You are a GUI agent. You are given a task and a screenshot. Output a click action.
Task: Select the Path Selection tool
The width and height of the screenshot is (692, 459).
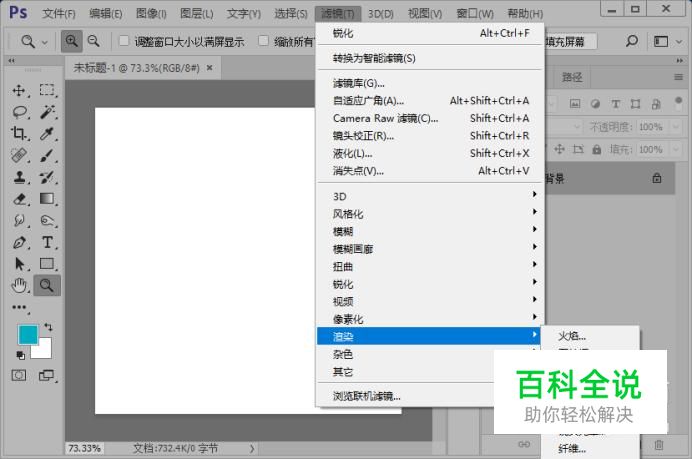pos(19,264)
